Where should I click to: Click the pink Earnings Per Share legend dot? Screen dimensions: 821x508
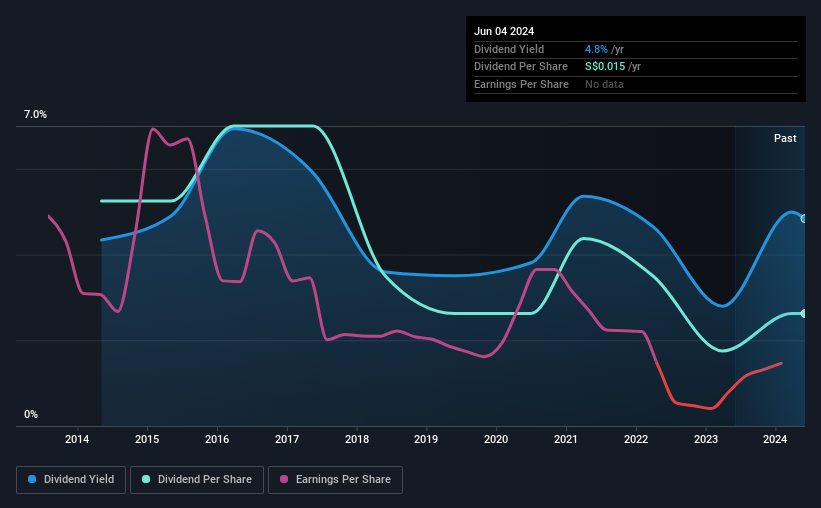(x=284, y=479)
